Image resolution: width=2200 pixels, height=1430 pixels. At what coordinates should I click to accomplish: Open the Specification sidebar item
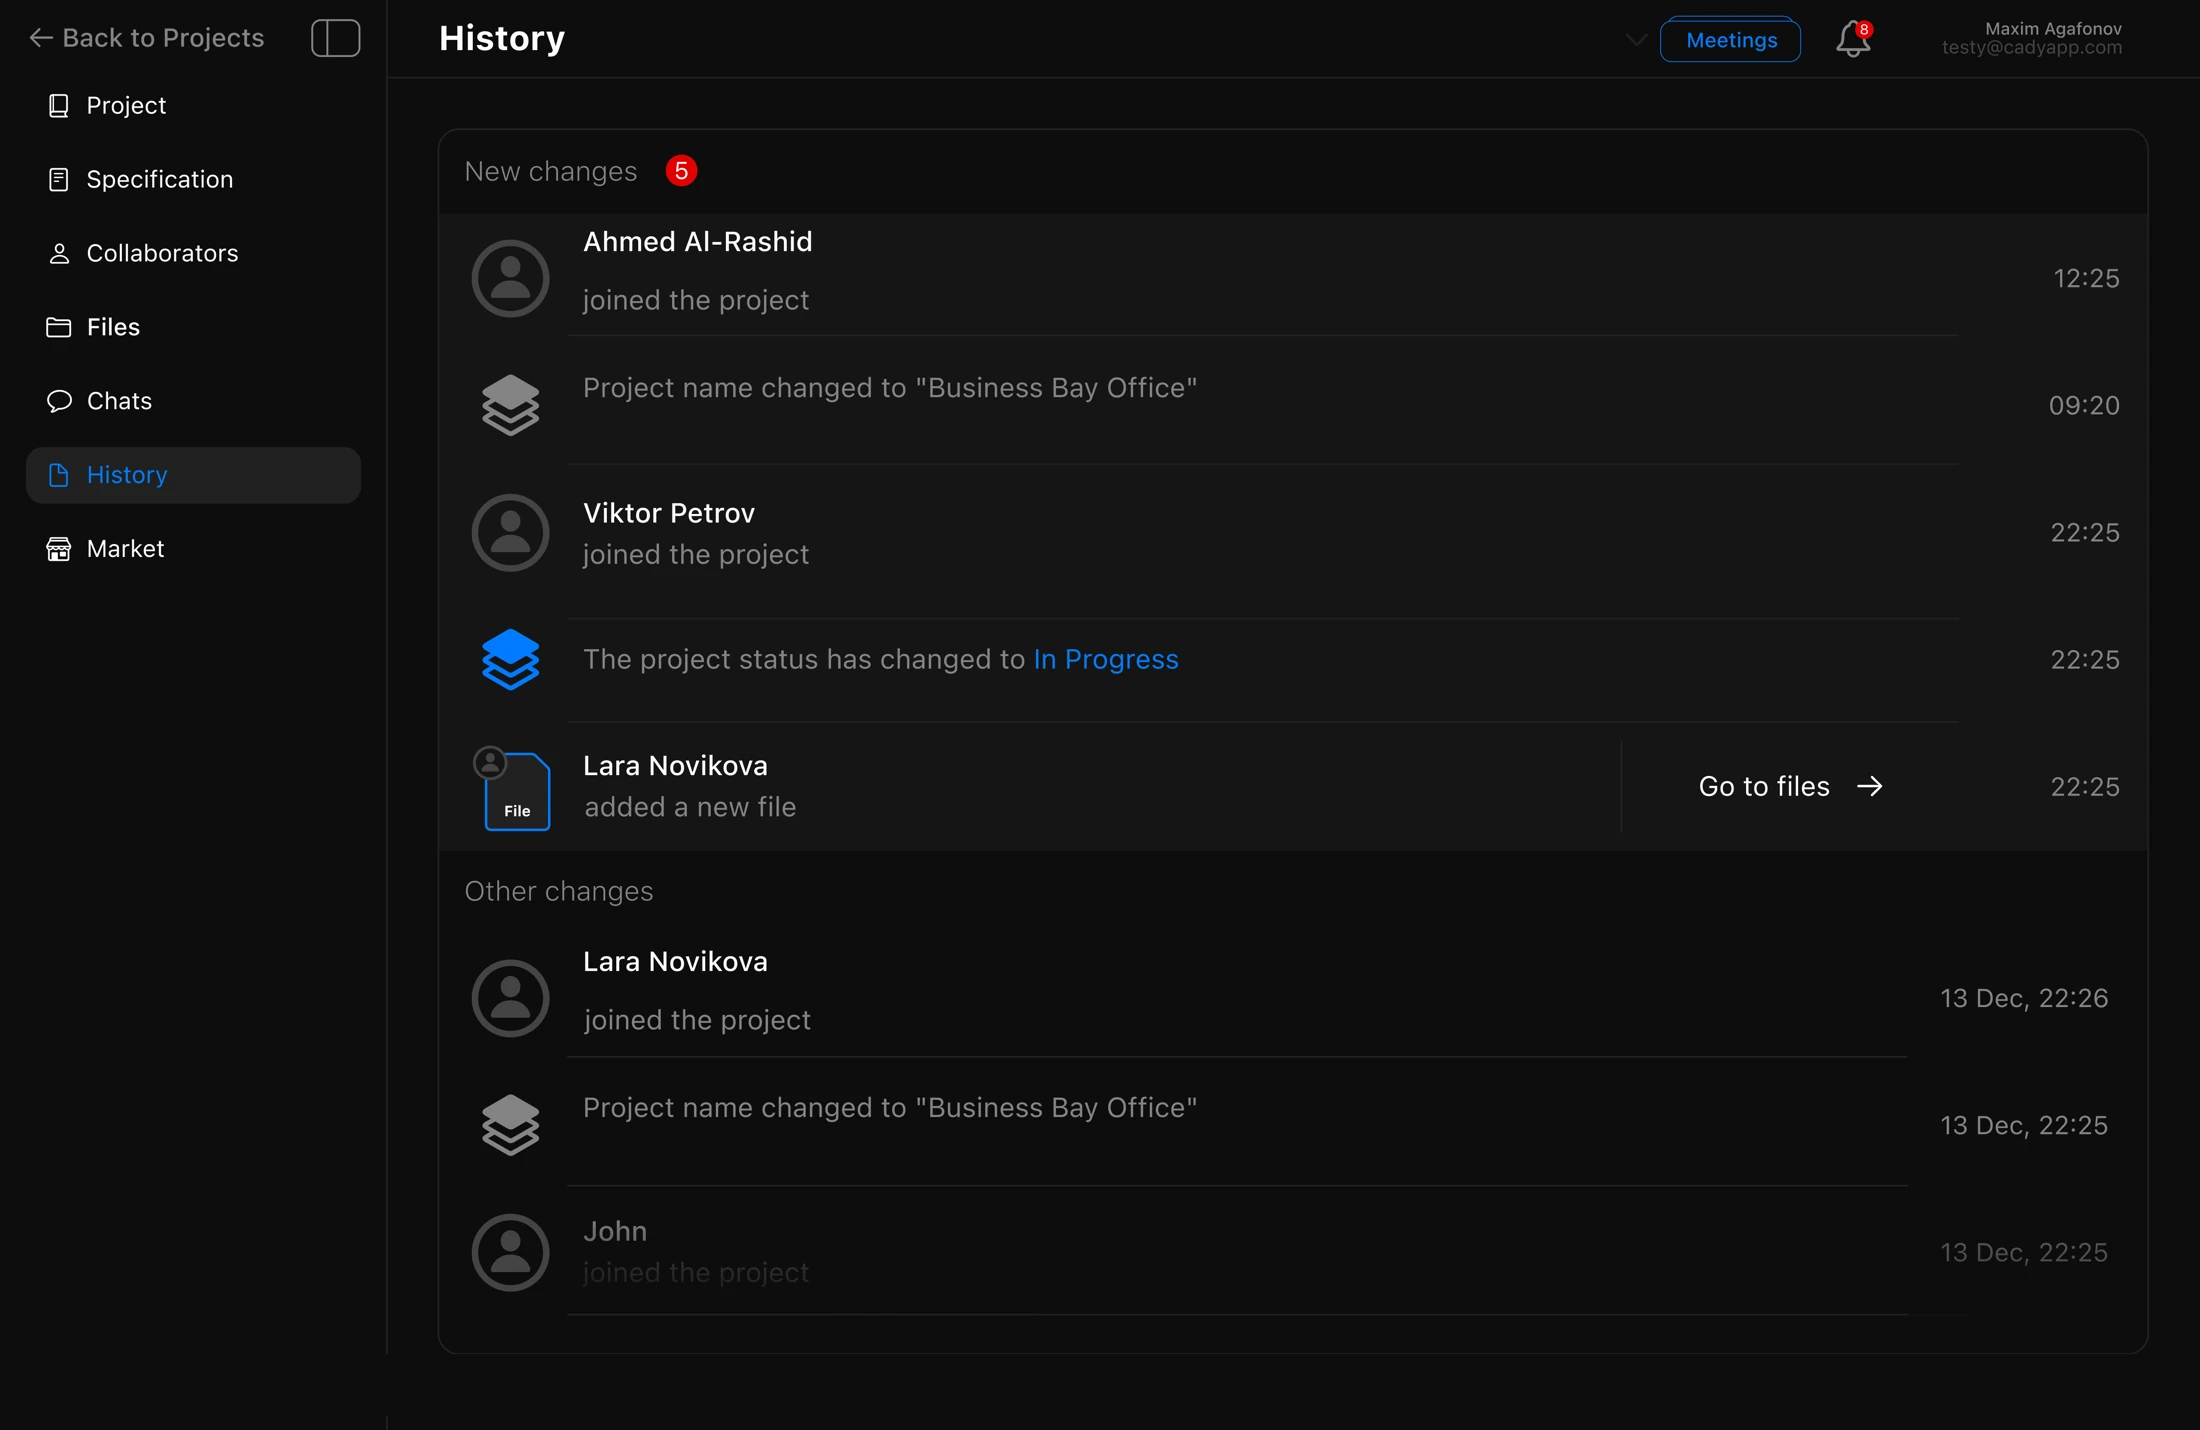[193, 180]
